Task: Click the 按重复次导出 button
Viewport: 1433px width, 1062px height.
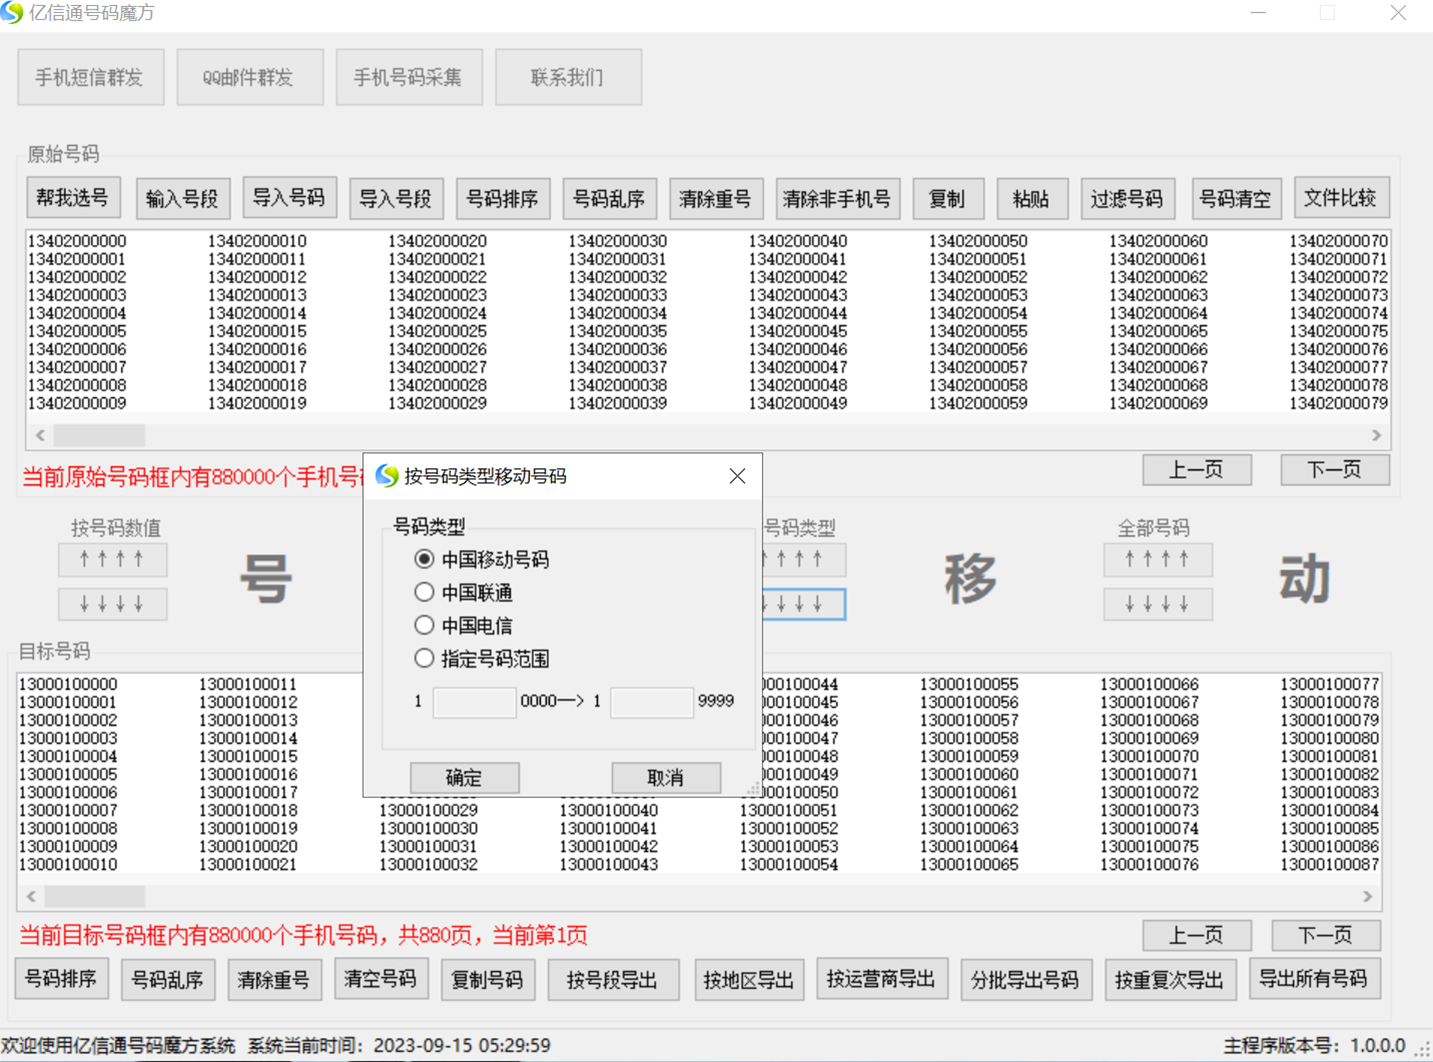Action: (x=1170, y=979)
